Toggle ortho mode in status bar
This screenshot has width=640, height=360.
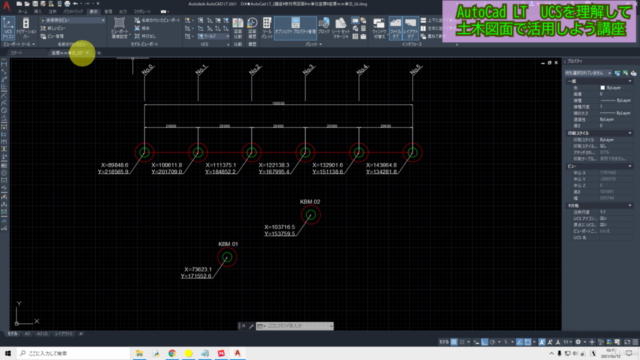(484, 342)
